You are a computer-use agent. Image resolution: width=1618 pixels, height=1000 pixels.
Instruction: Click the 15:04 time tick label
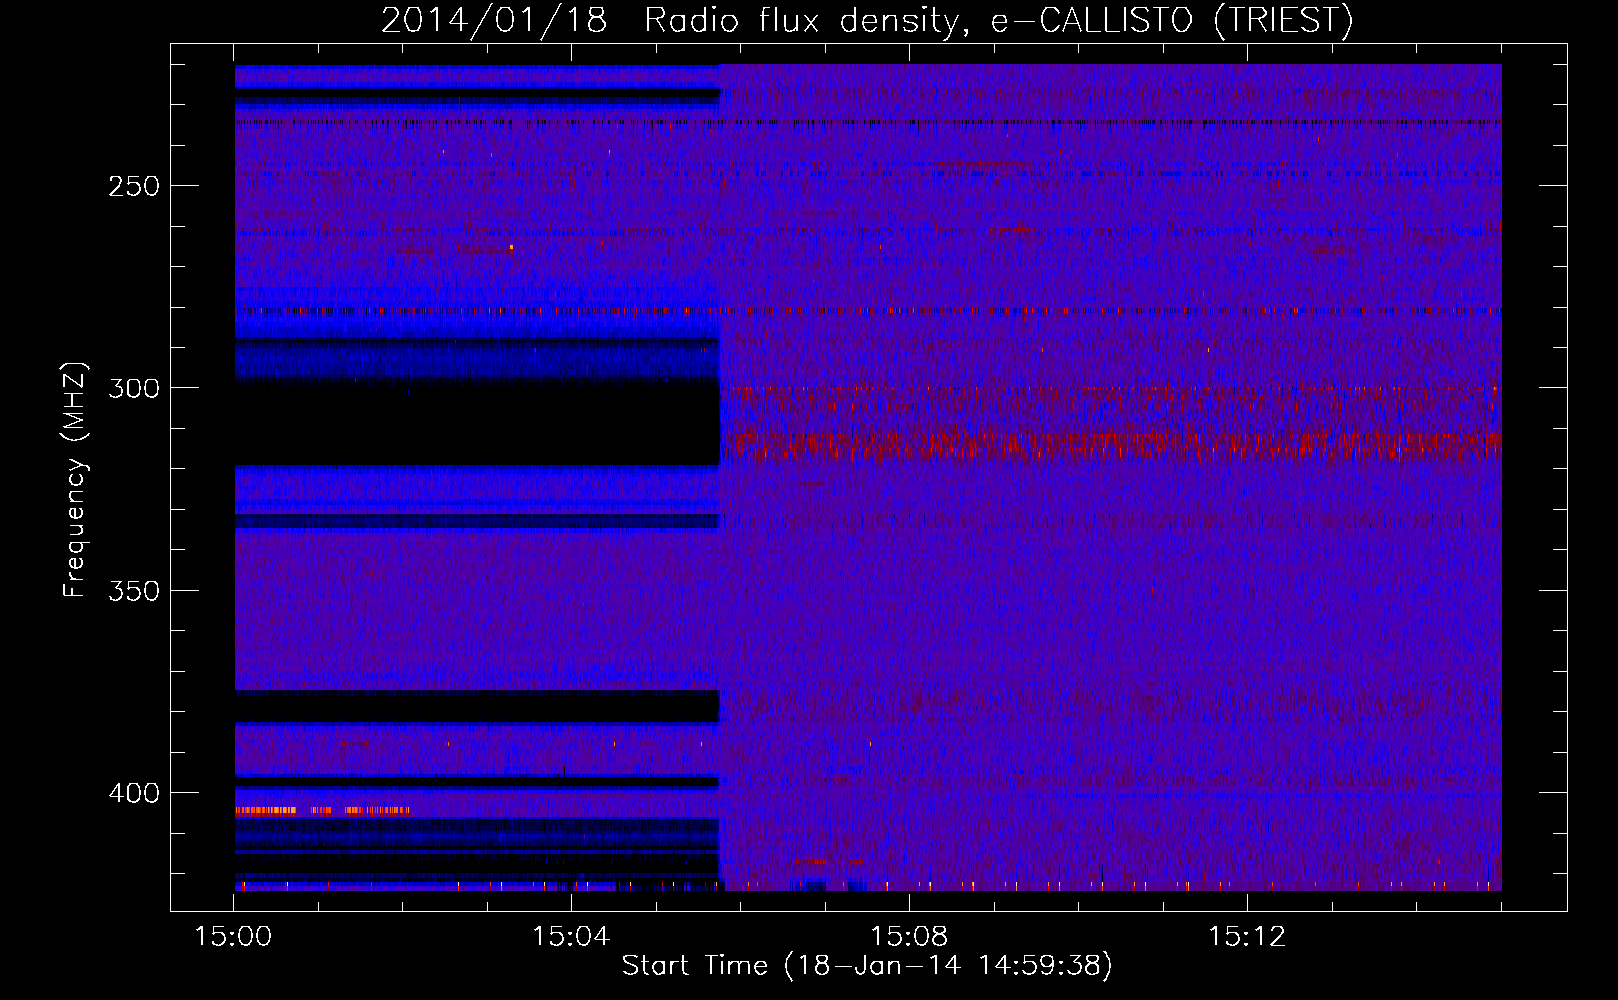[x=571, y=936]
